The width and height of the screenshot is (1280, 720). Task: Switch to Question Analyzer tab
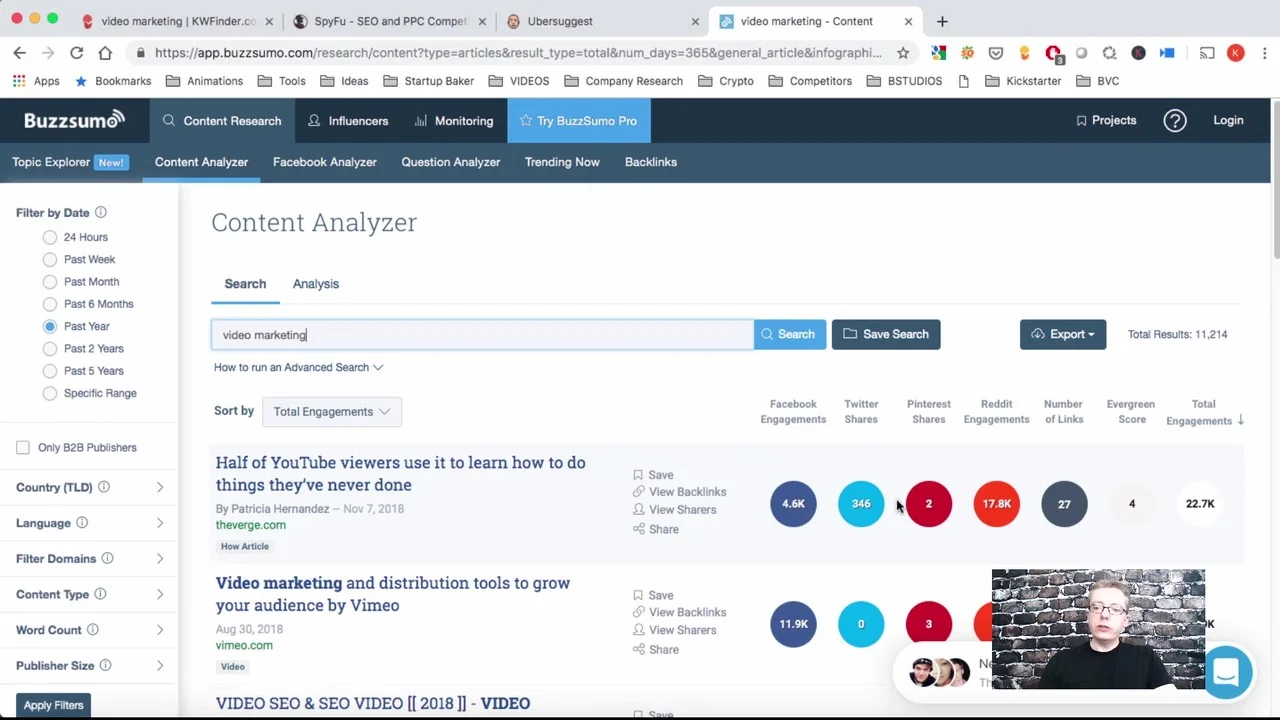pyautogui.click(x=451, y=162)
